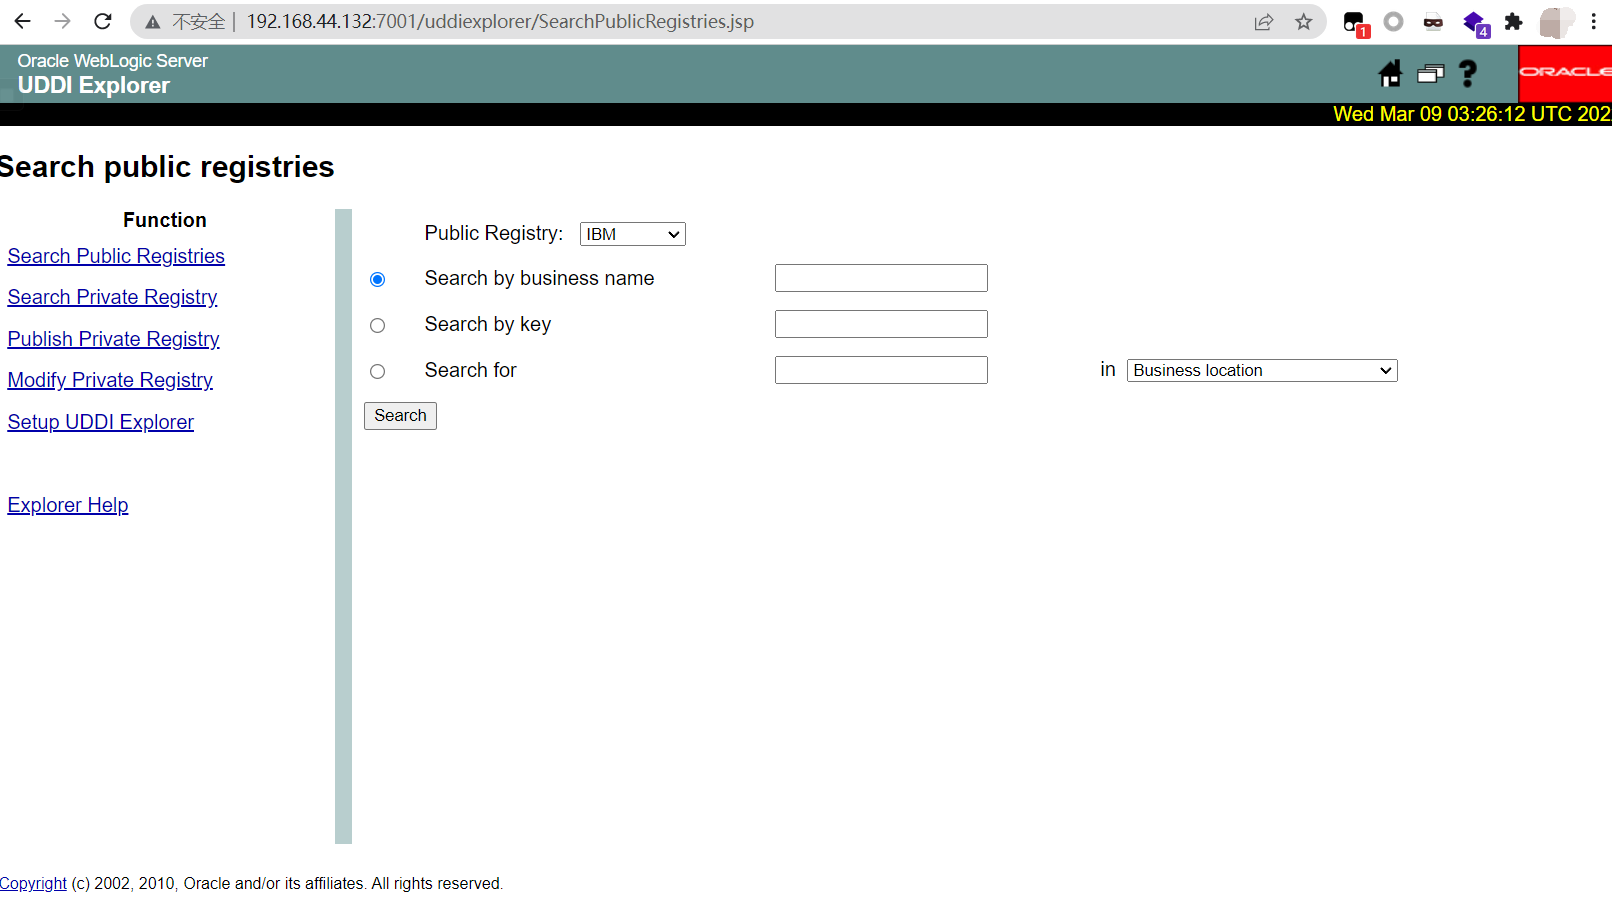Select the Search by key radio button
The height and width of the screenshot is (904, 1612).
(x=377, y=325)
